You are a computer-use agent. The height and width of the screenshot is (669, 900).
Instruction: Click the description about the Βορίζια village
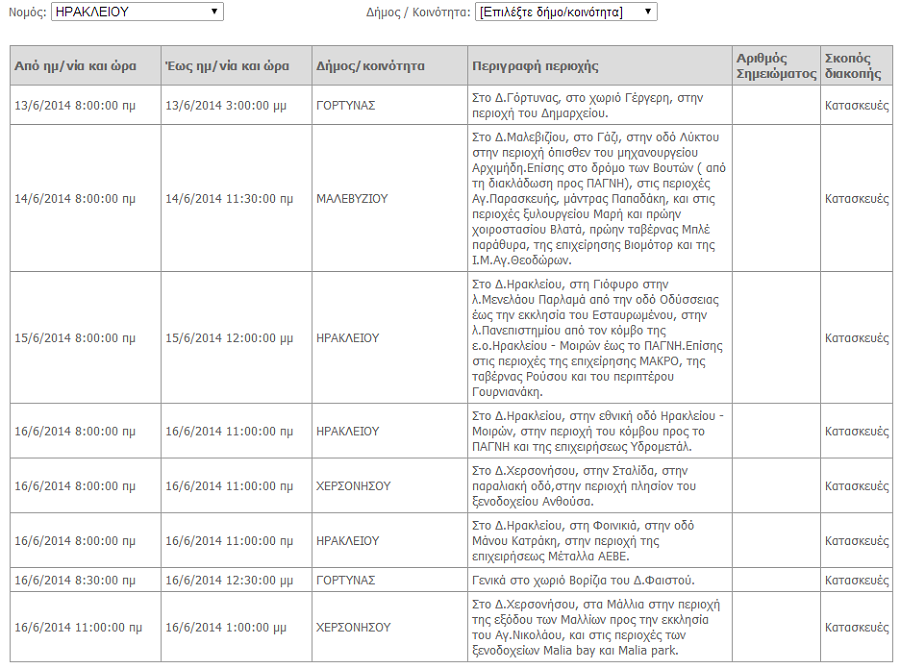point(582,580)
